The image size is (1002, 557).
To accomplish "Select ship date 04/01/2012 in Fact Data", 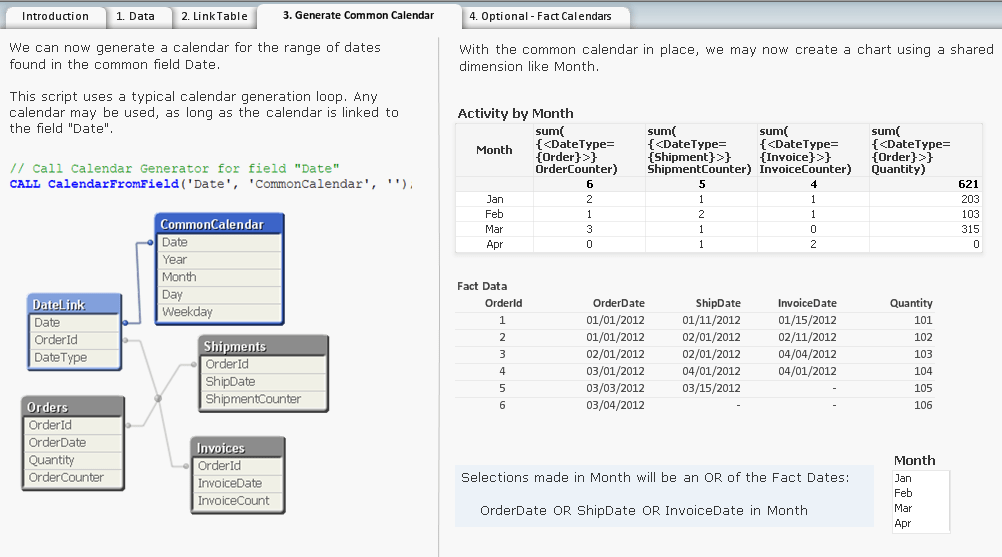I will [x=711, y=371].
